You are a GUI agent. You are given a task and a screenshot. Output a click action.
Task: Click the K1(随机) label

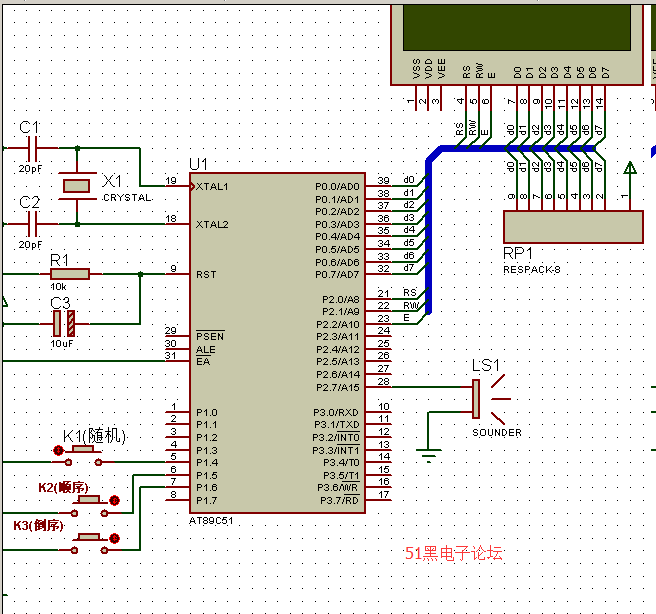pos(94,436)
